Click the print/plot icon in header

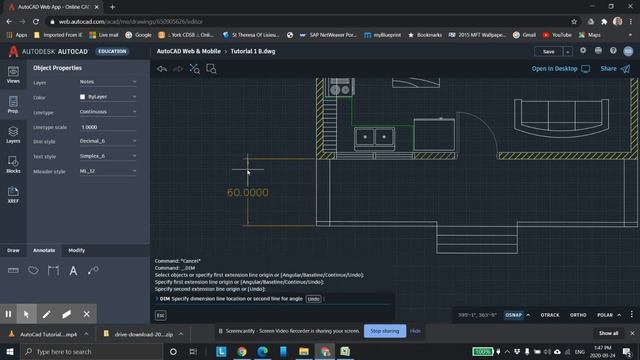pyautogui.click(x=598, y=50)
